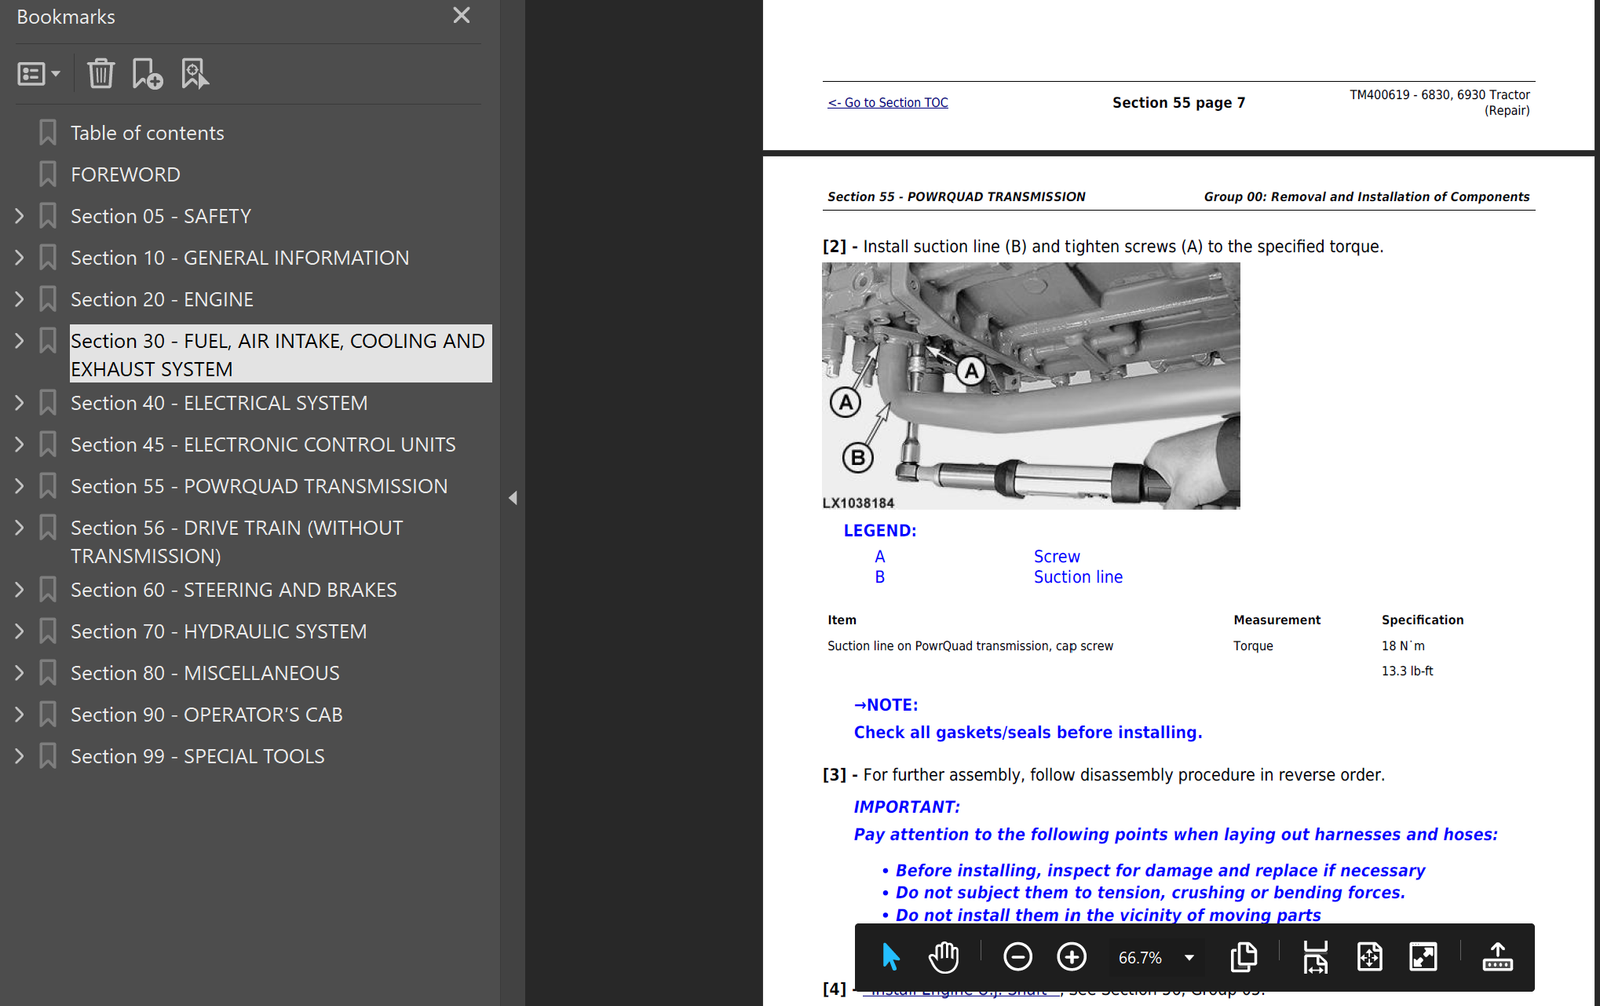Dock the floating toolbar icon
The image size is (1600, 1006).
(x=1498, y=958)
